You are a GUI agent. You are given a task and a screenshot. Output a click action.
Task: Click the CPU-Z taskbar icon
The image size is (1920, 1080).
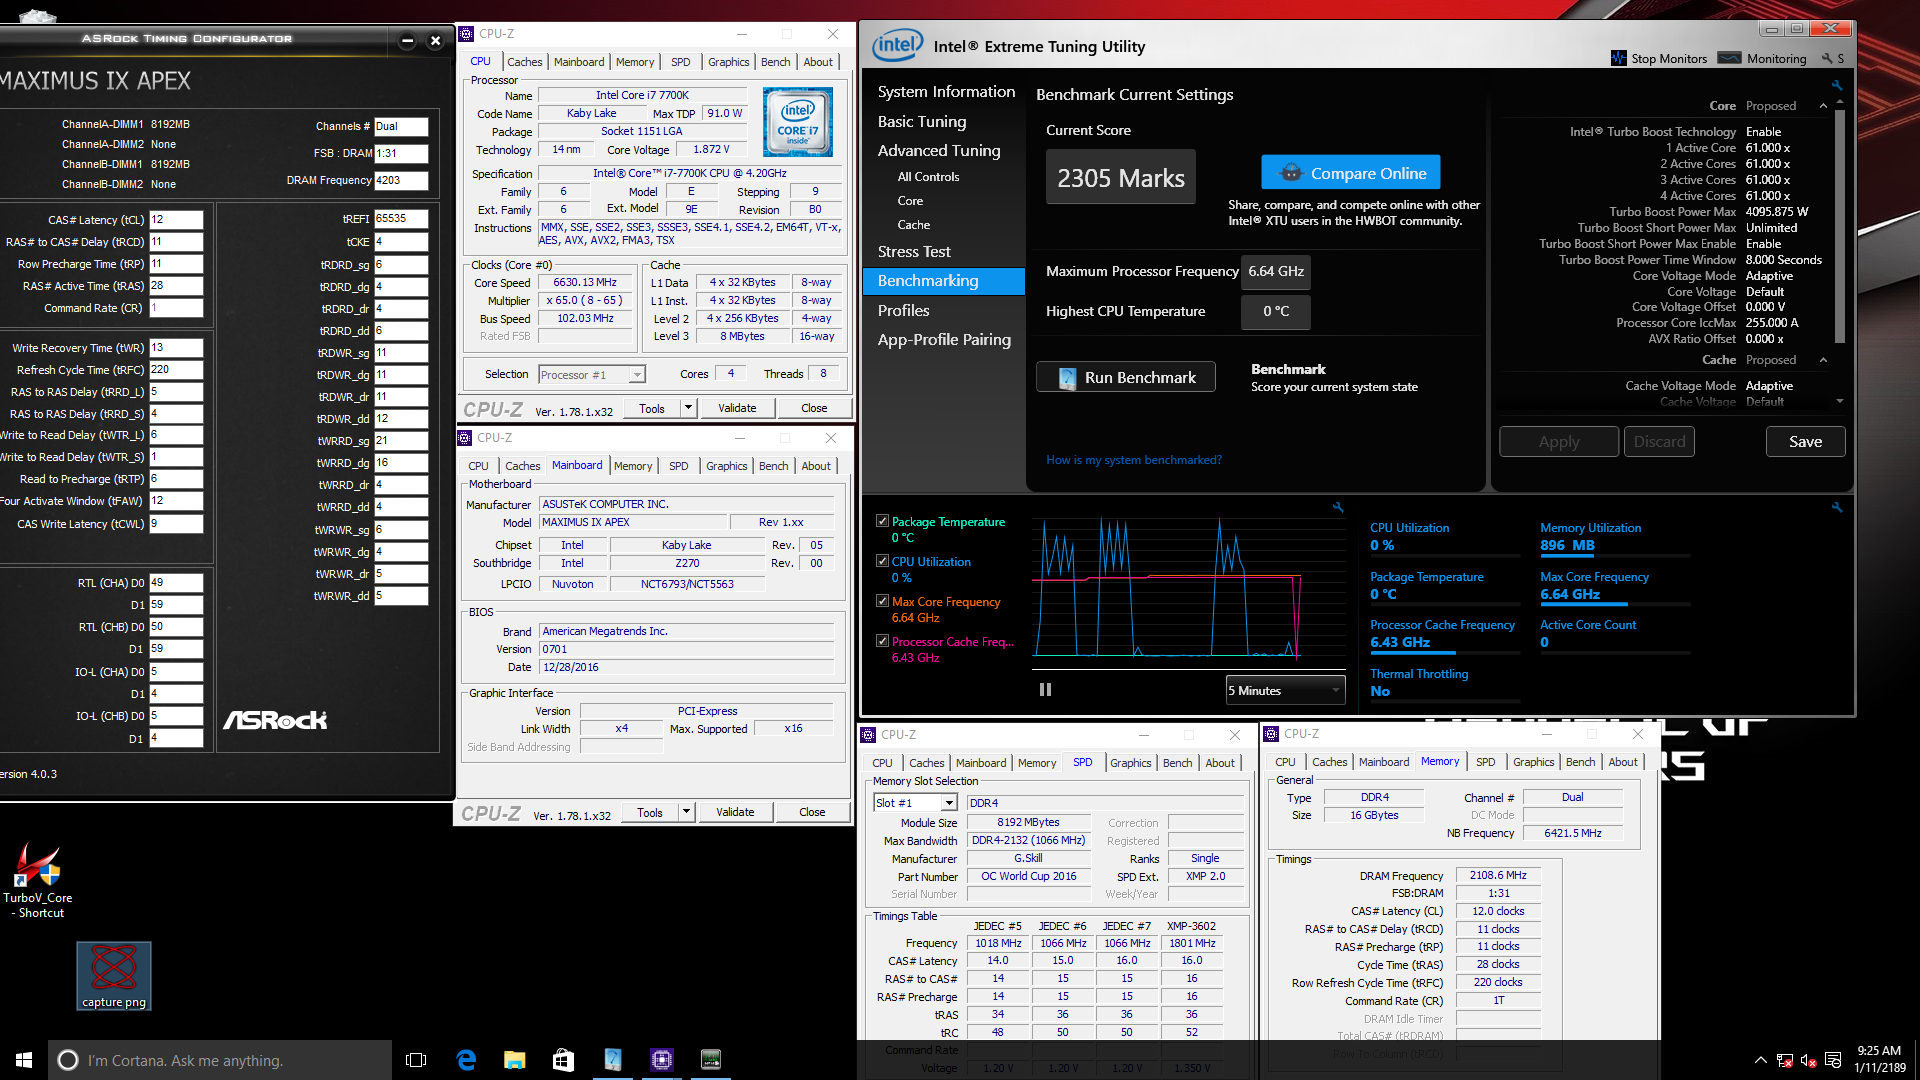click(662, 1060)
